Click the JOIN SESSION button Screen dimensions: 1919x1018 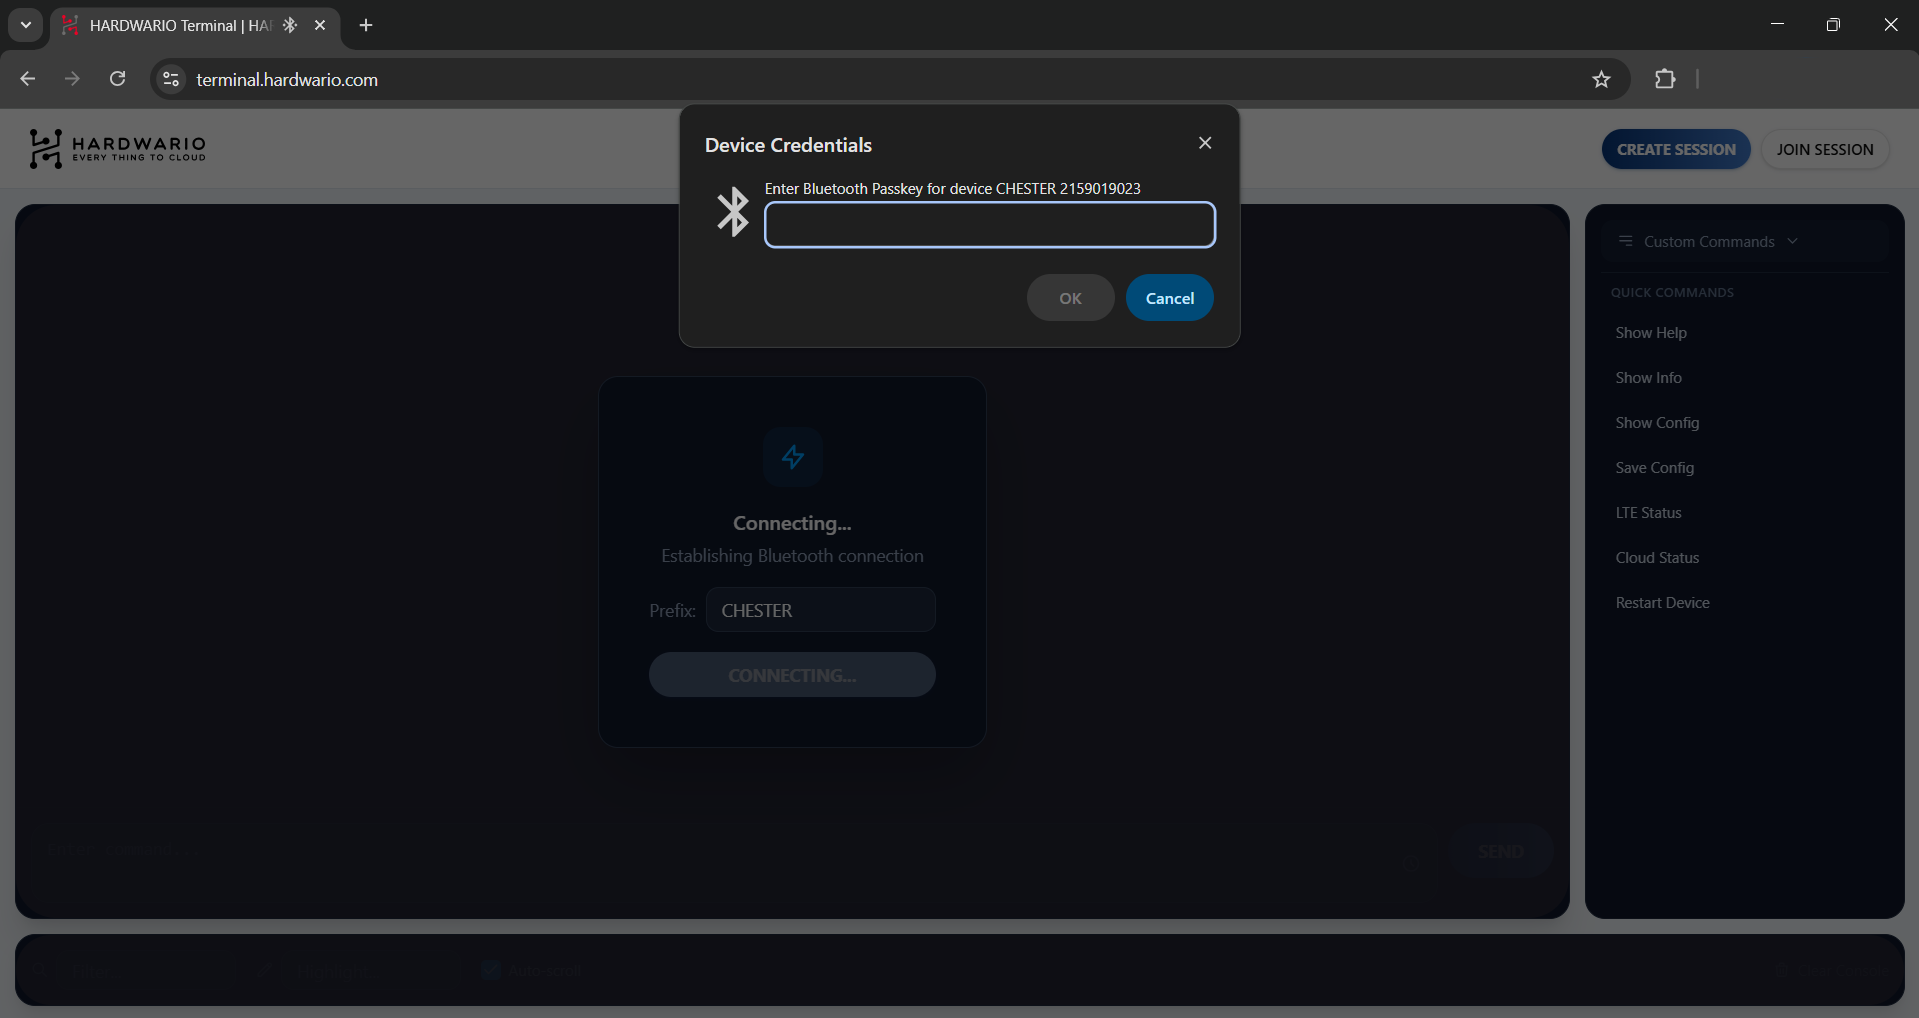pyautogui.click(x=1824, y=149)
